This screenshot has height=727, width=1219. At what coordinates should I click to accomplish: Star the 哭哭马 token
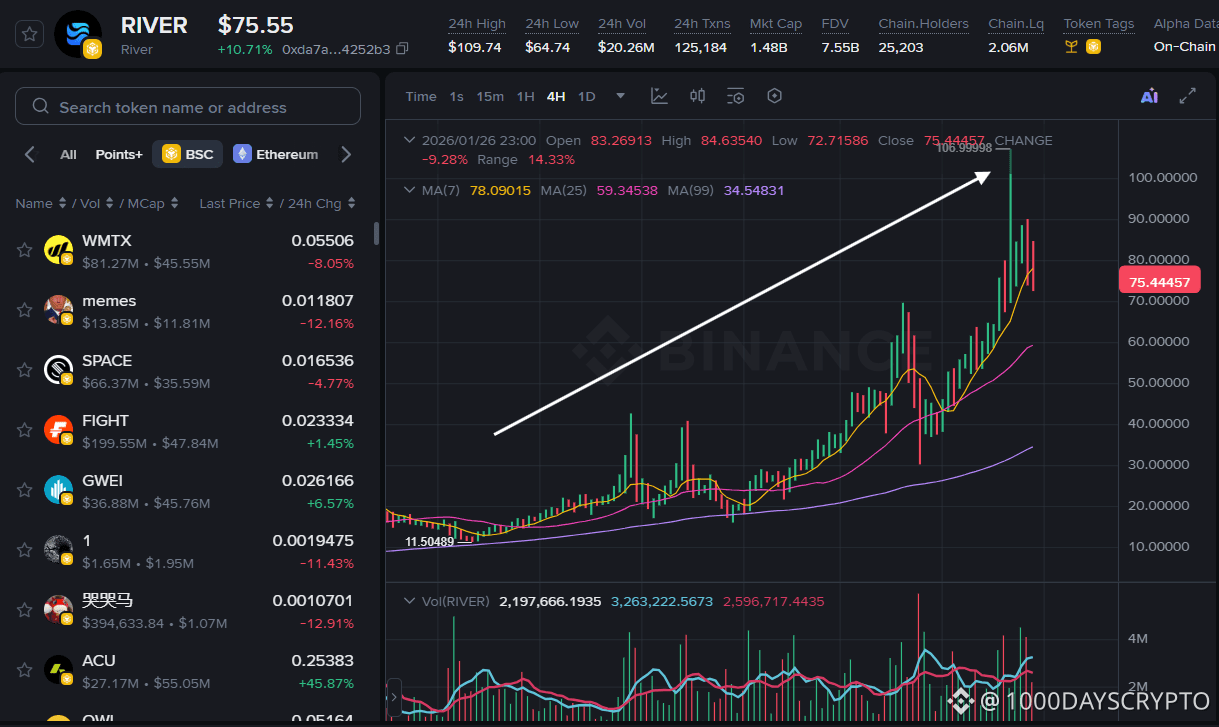(24, 610)
